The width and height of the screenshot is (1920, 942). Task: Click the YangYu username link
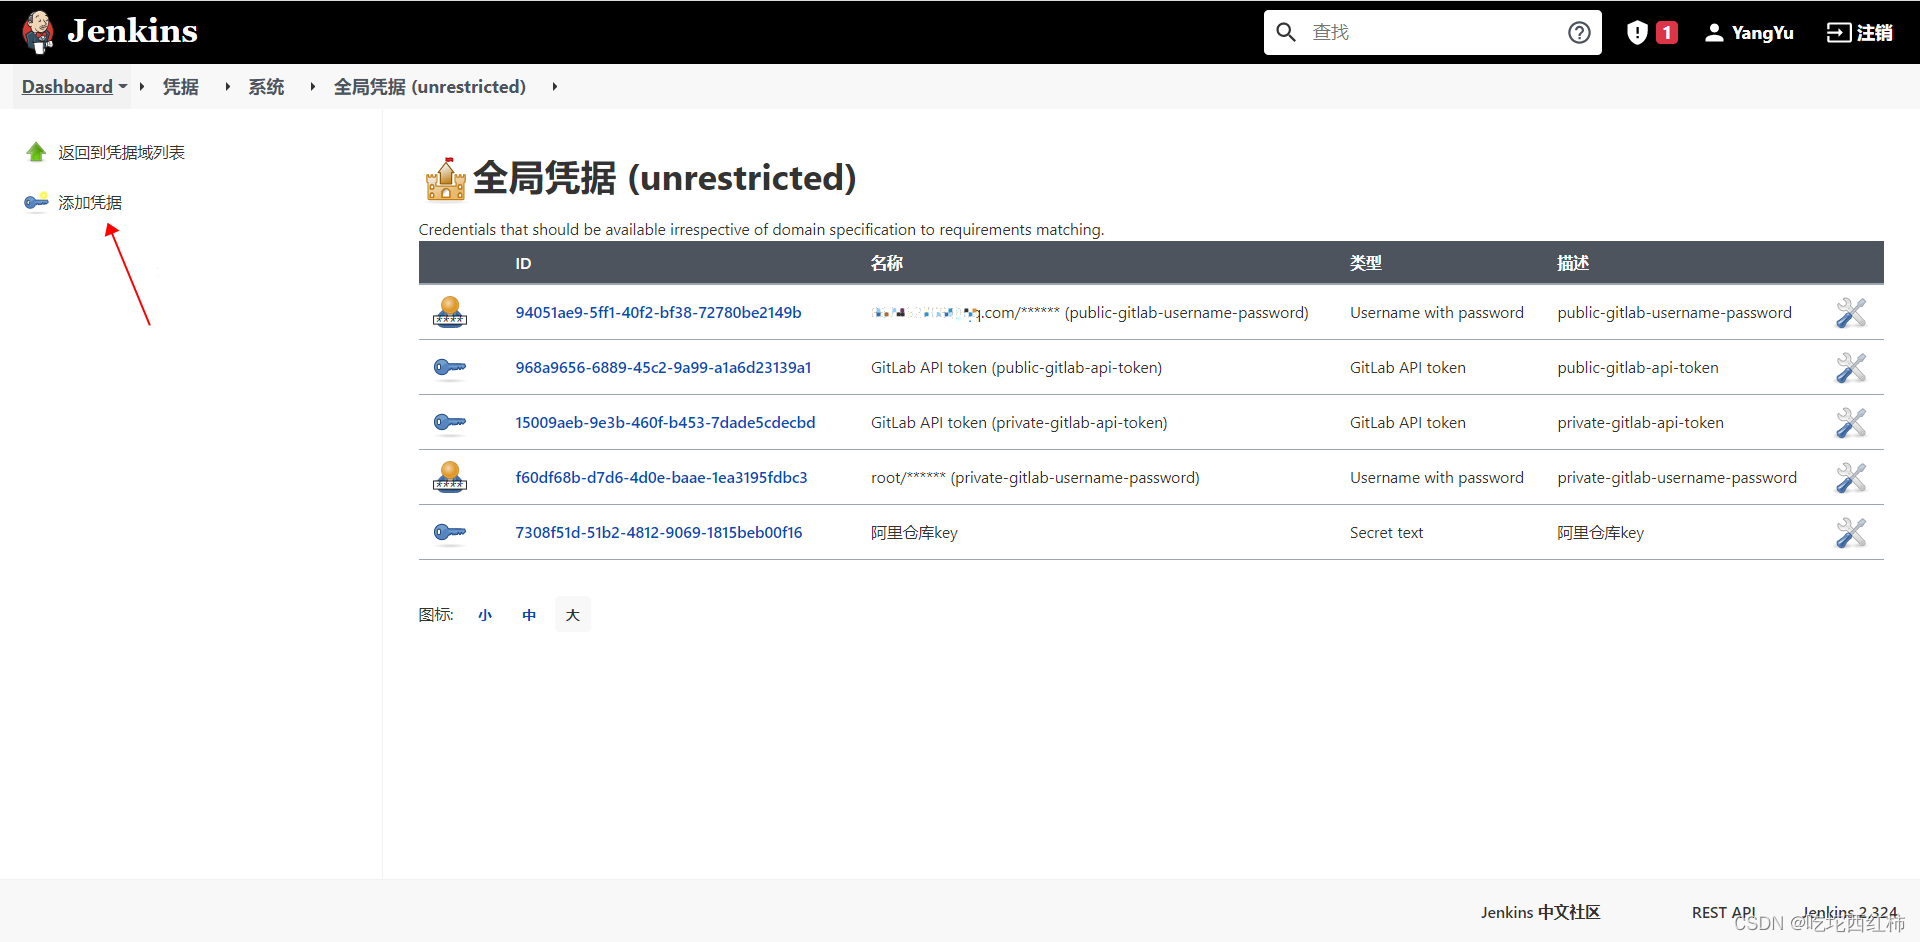point(1762,32)
